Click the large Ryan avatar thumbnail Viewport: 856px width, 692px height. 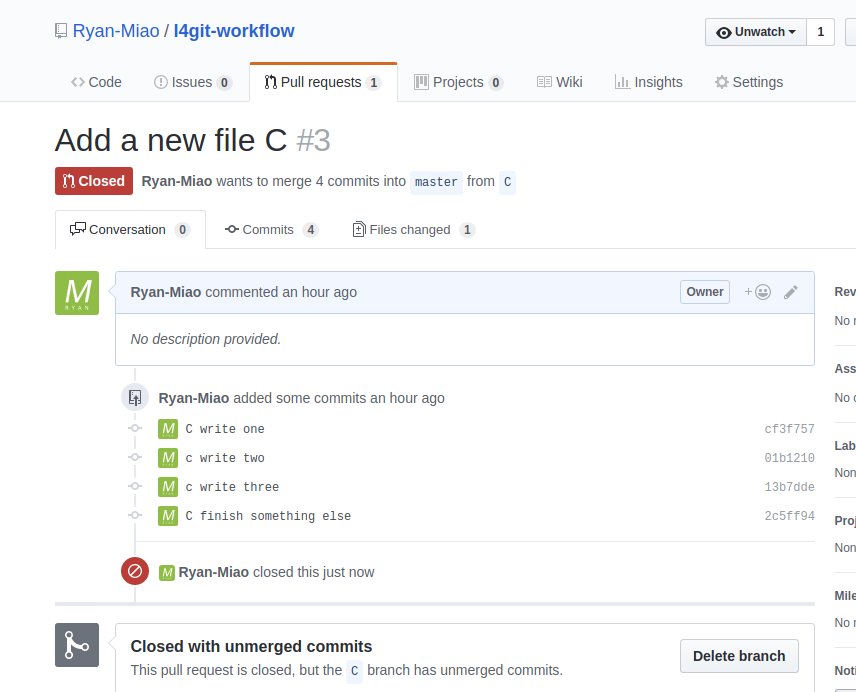point(77,293)
